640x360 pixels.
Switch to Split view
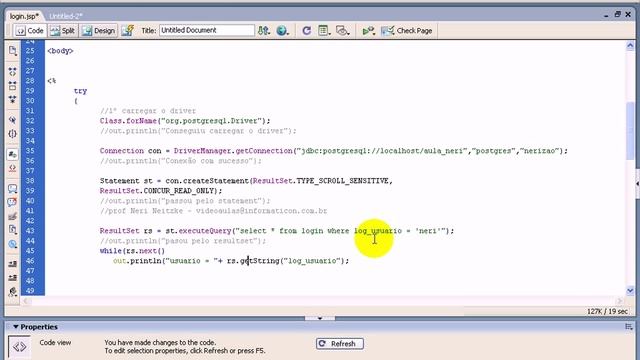click(62, 31)
